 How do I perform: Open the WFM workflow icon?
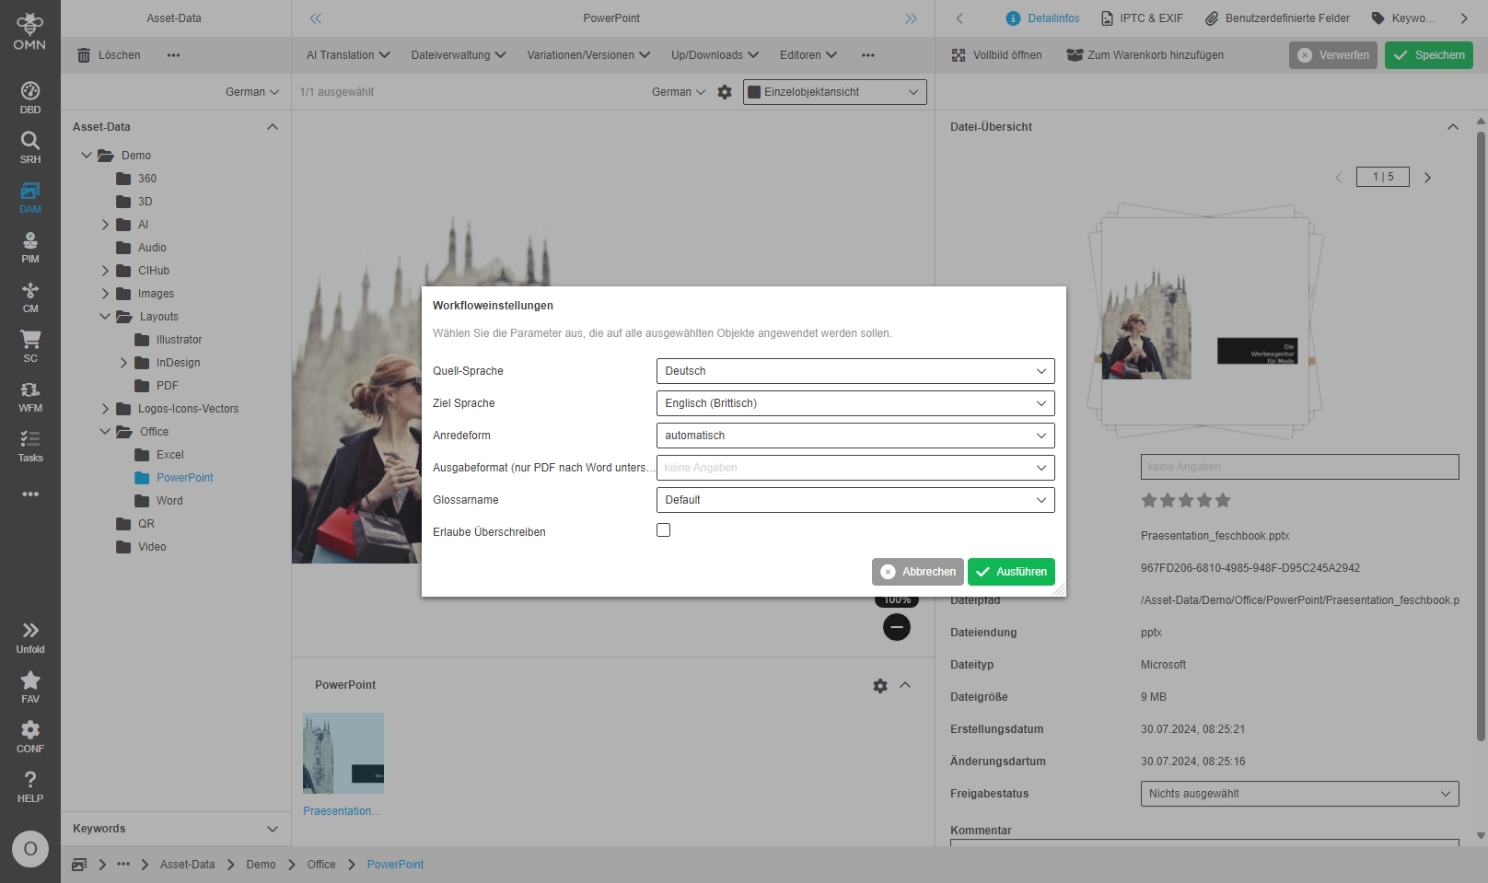click(30, 396)
